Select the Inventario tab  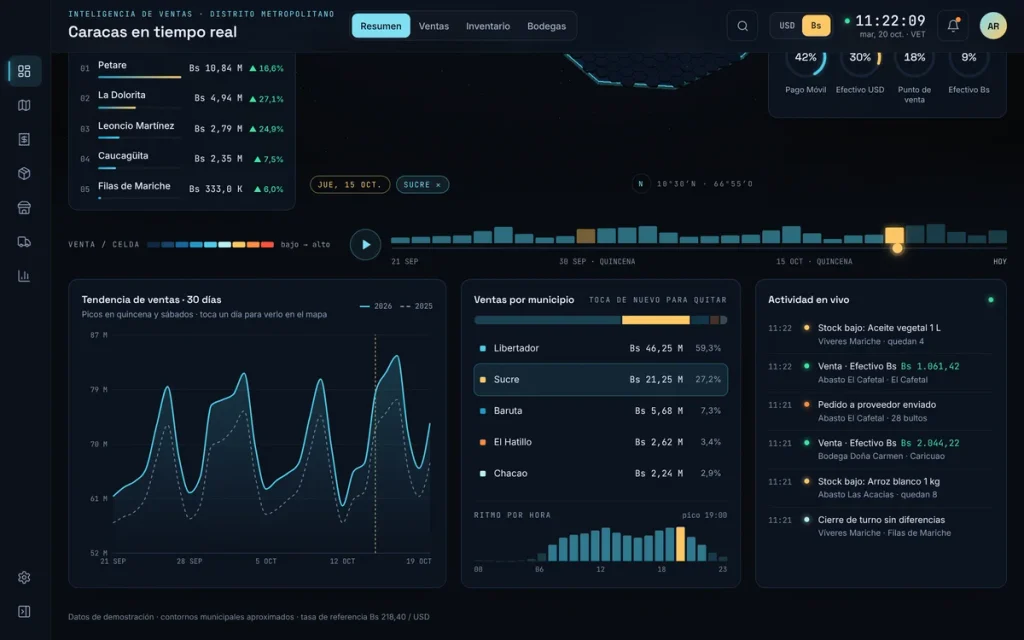click(x=488, y=26)
